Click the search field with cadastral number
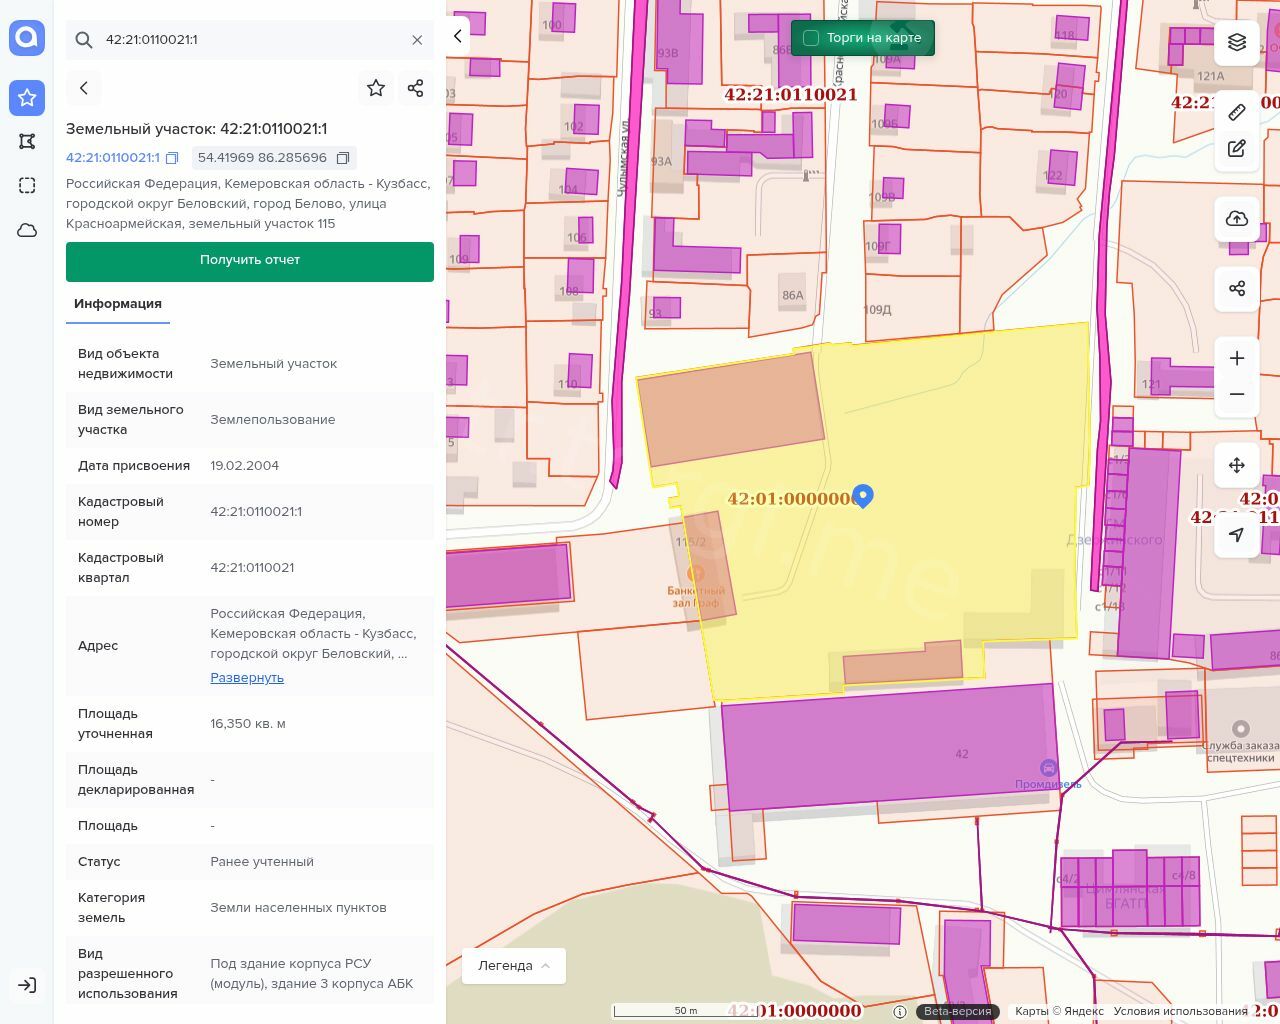Image resolution: width=1280 pixels, height=1024 pixels. [x=250, y=40]
